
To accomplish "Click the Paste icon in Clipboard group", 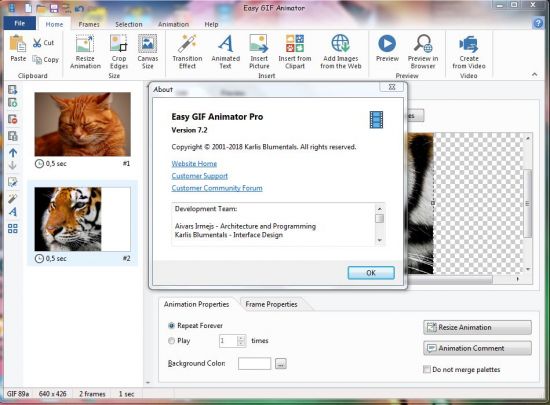I will point(18,44).
